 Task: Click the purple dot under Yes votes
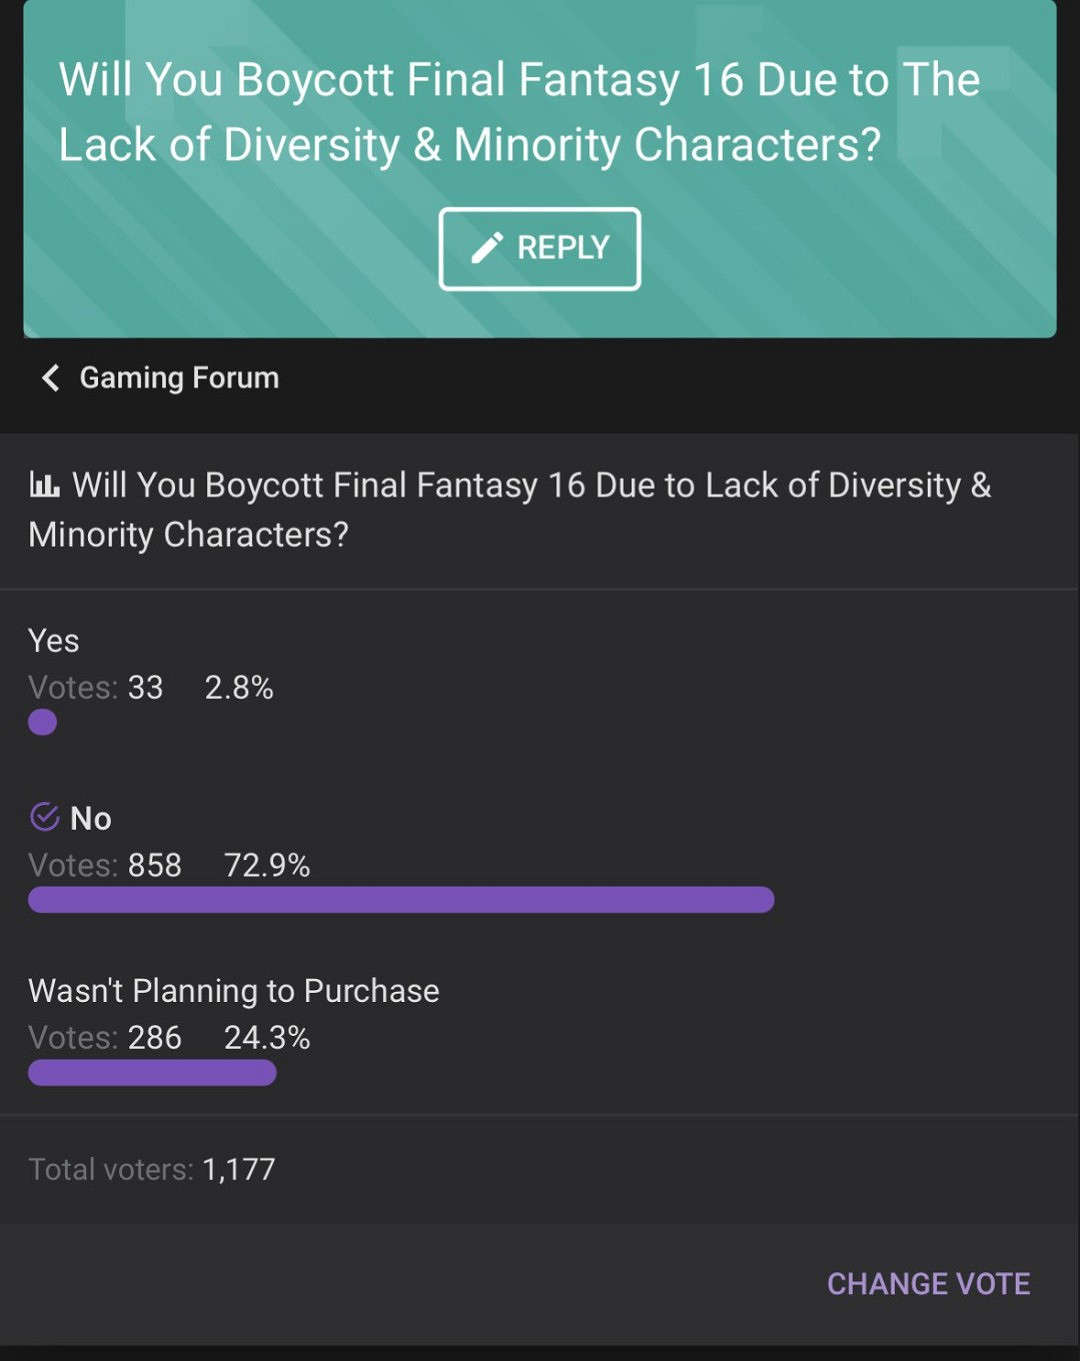click(42, 722)
